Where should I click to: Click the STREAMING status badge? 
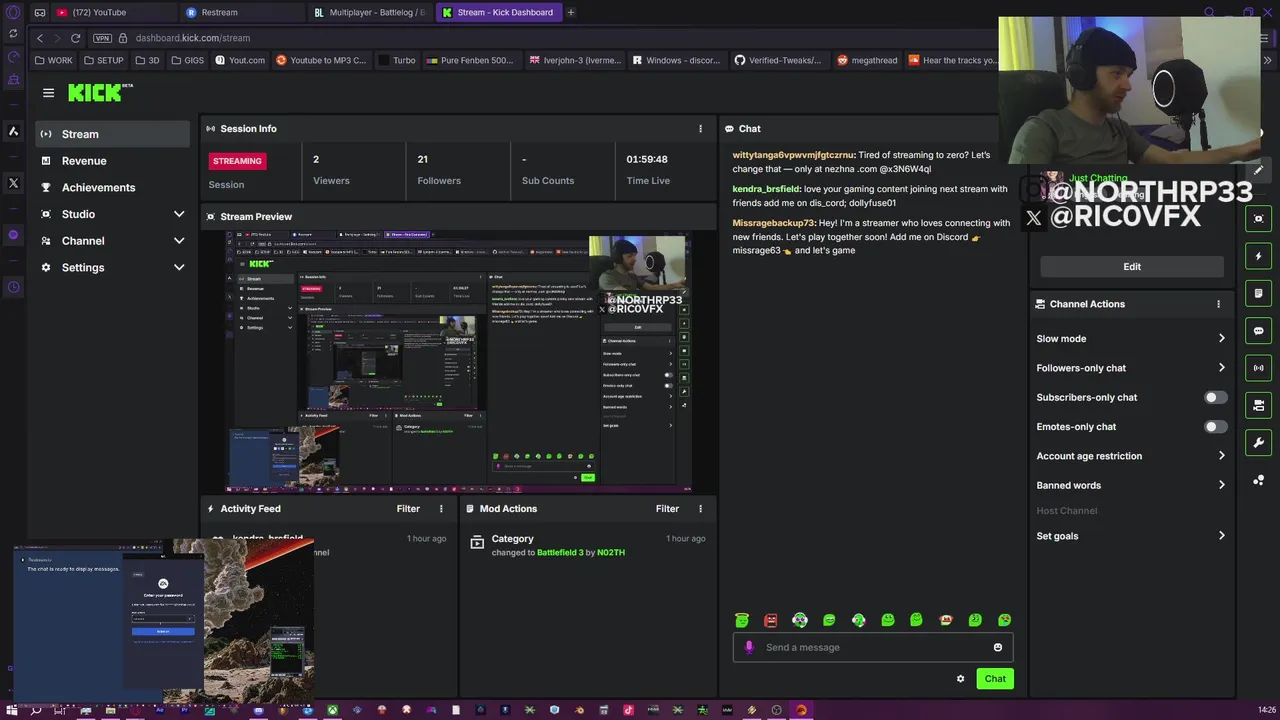pyautogui.click(x=237, y=161)
